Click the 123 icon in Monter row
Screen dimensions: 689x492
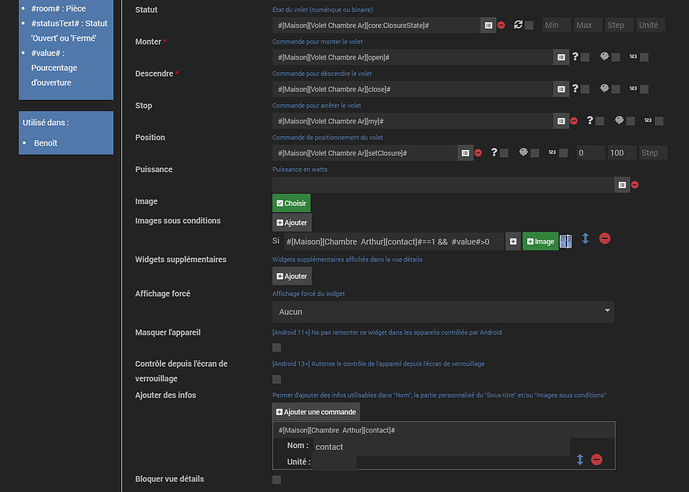click(633, 56)
